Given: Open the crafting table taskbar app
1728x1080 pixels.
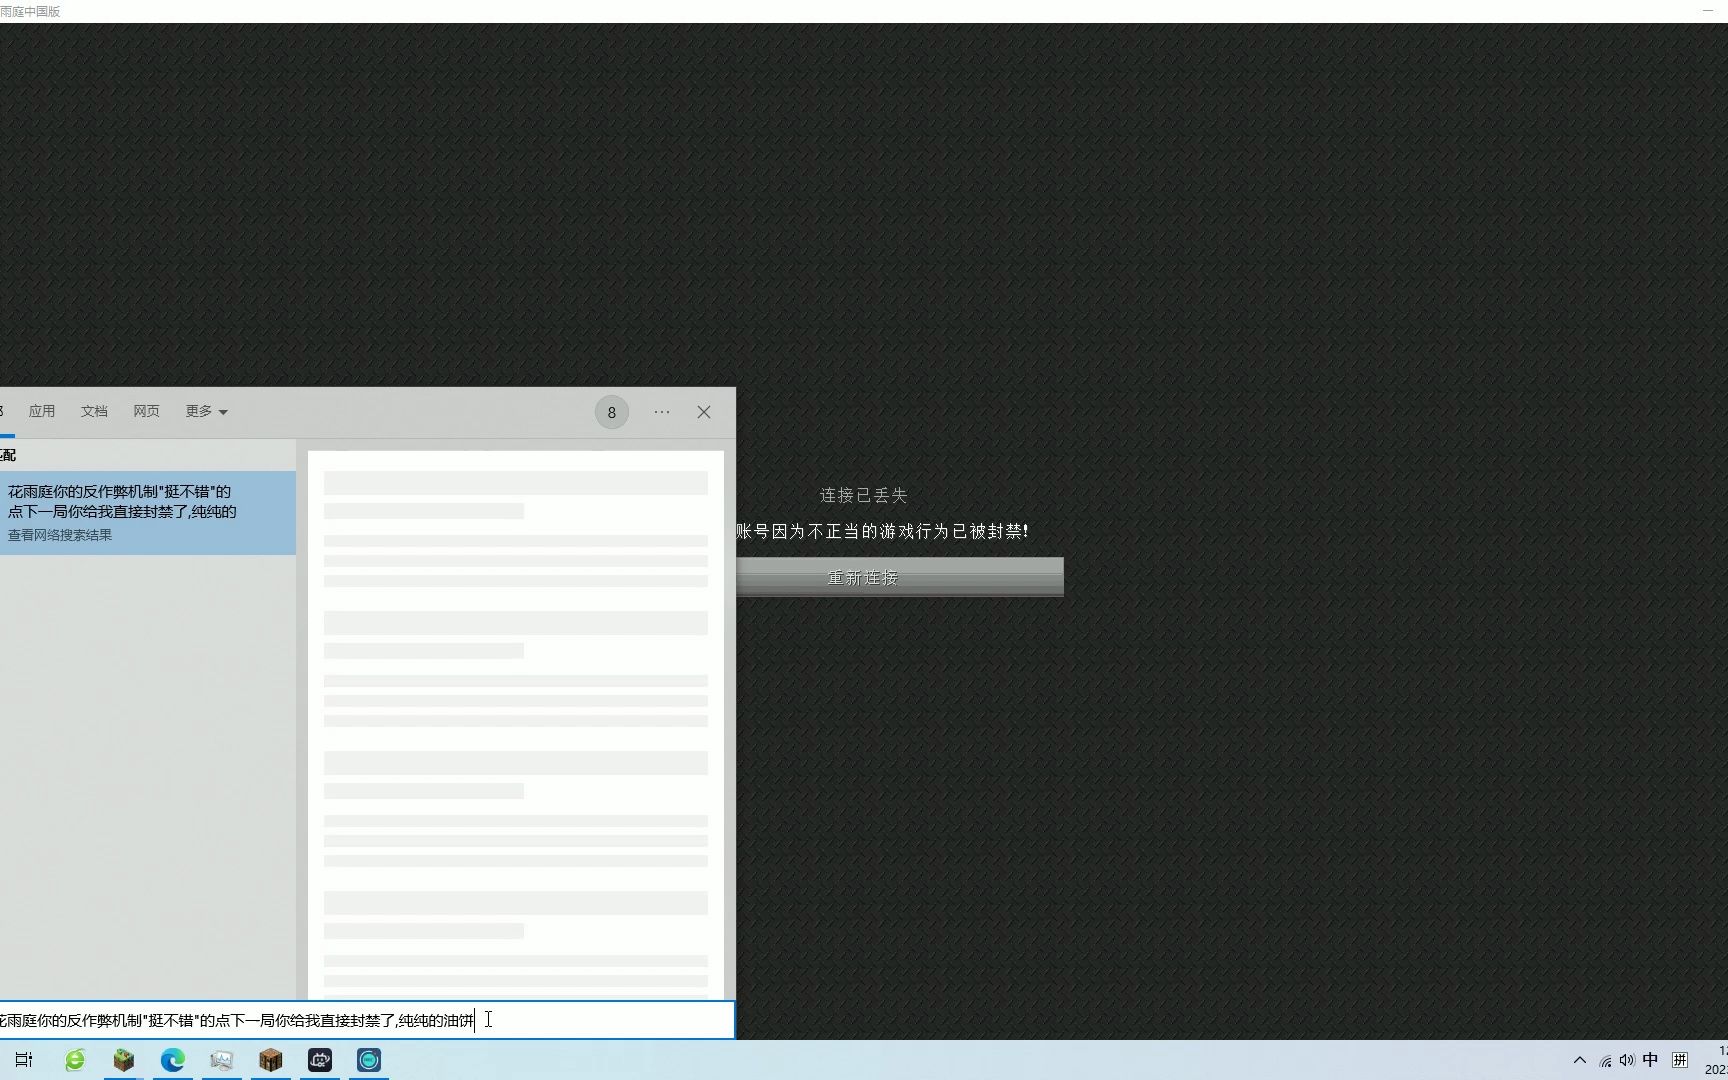Looking at the screenshot, I should tap(270, 1060).
